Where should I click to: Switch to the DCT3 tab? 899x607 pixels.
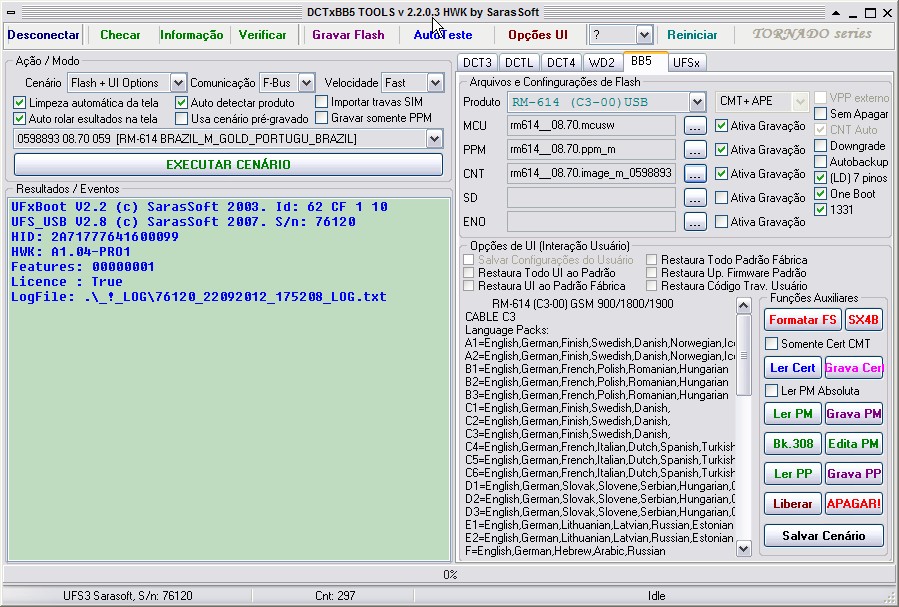coord(477,62)
